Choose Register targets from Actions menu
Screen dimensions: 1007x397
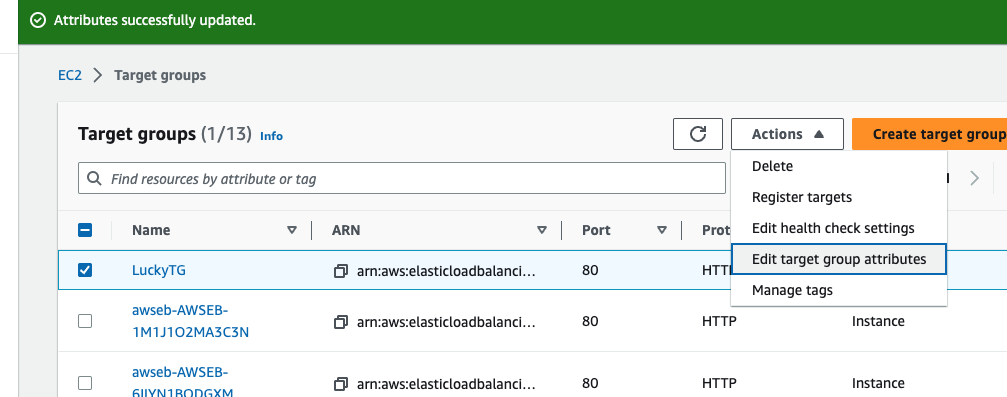pos(839,197)
